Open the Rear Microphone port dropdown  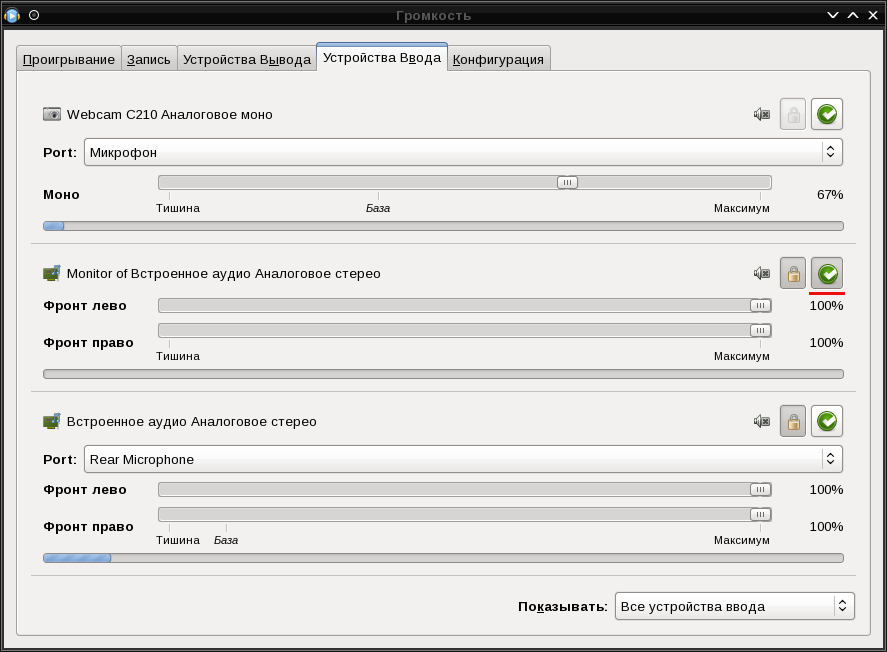pos(463,459)
